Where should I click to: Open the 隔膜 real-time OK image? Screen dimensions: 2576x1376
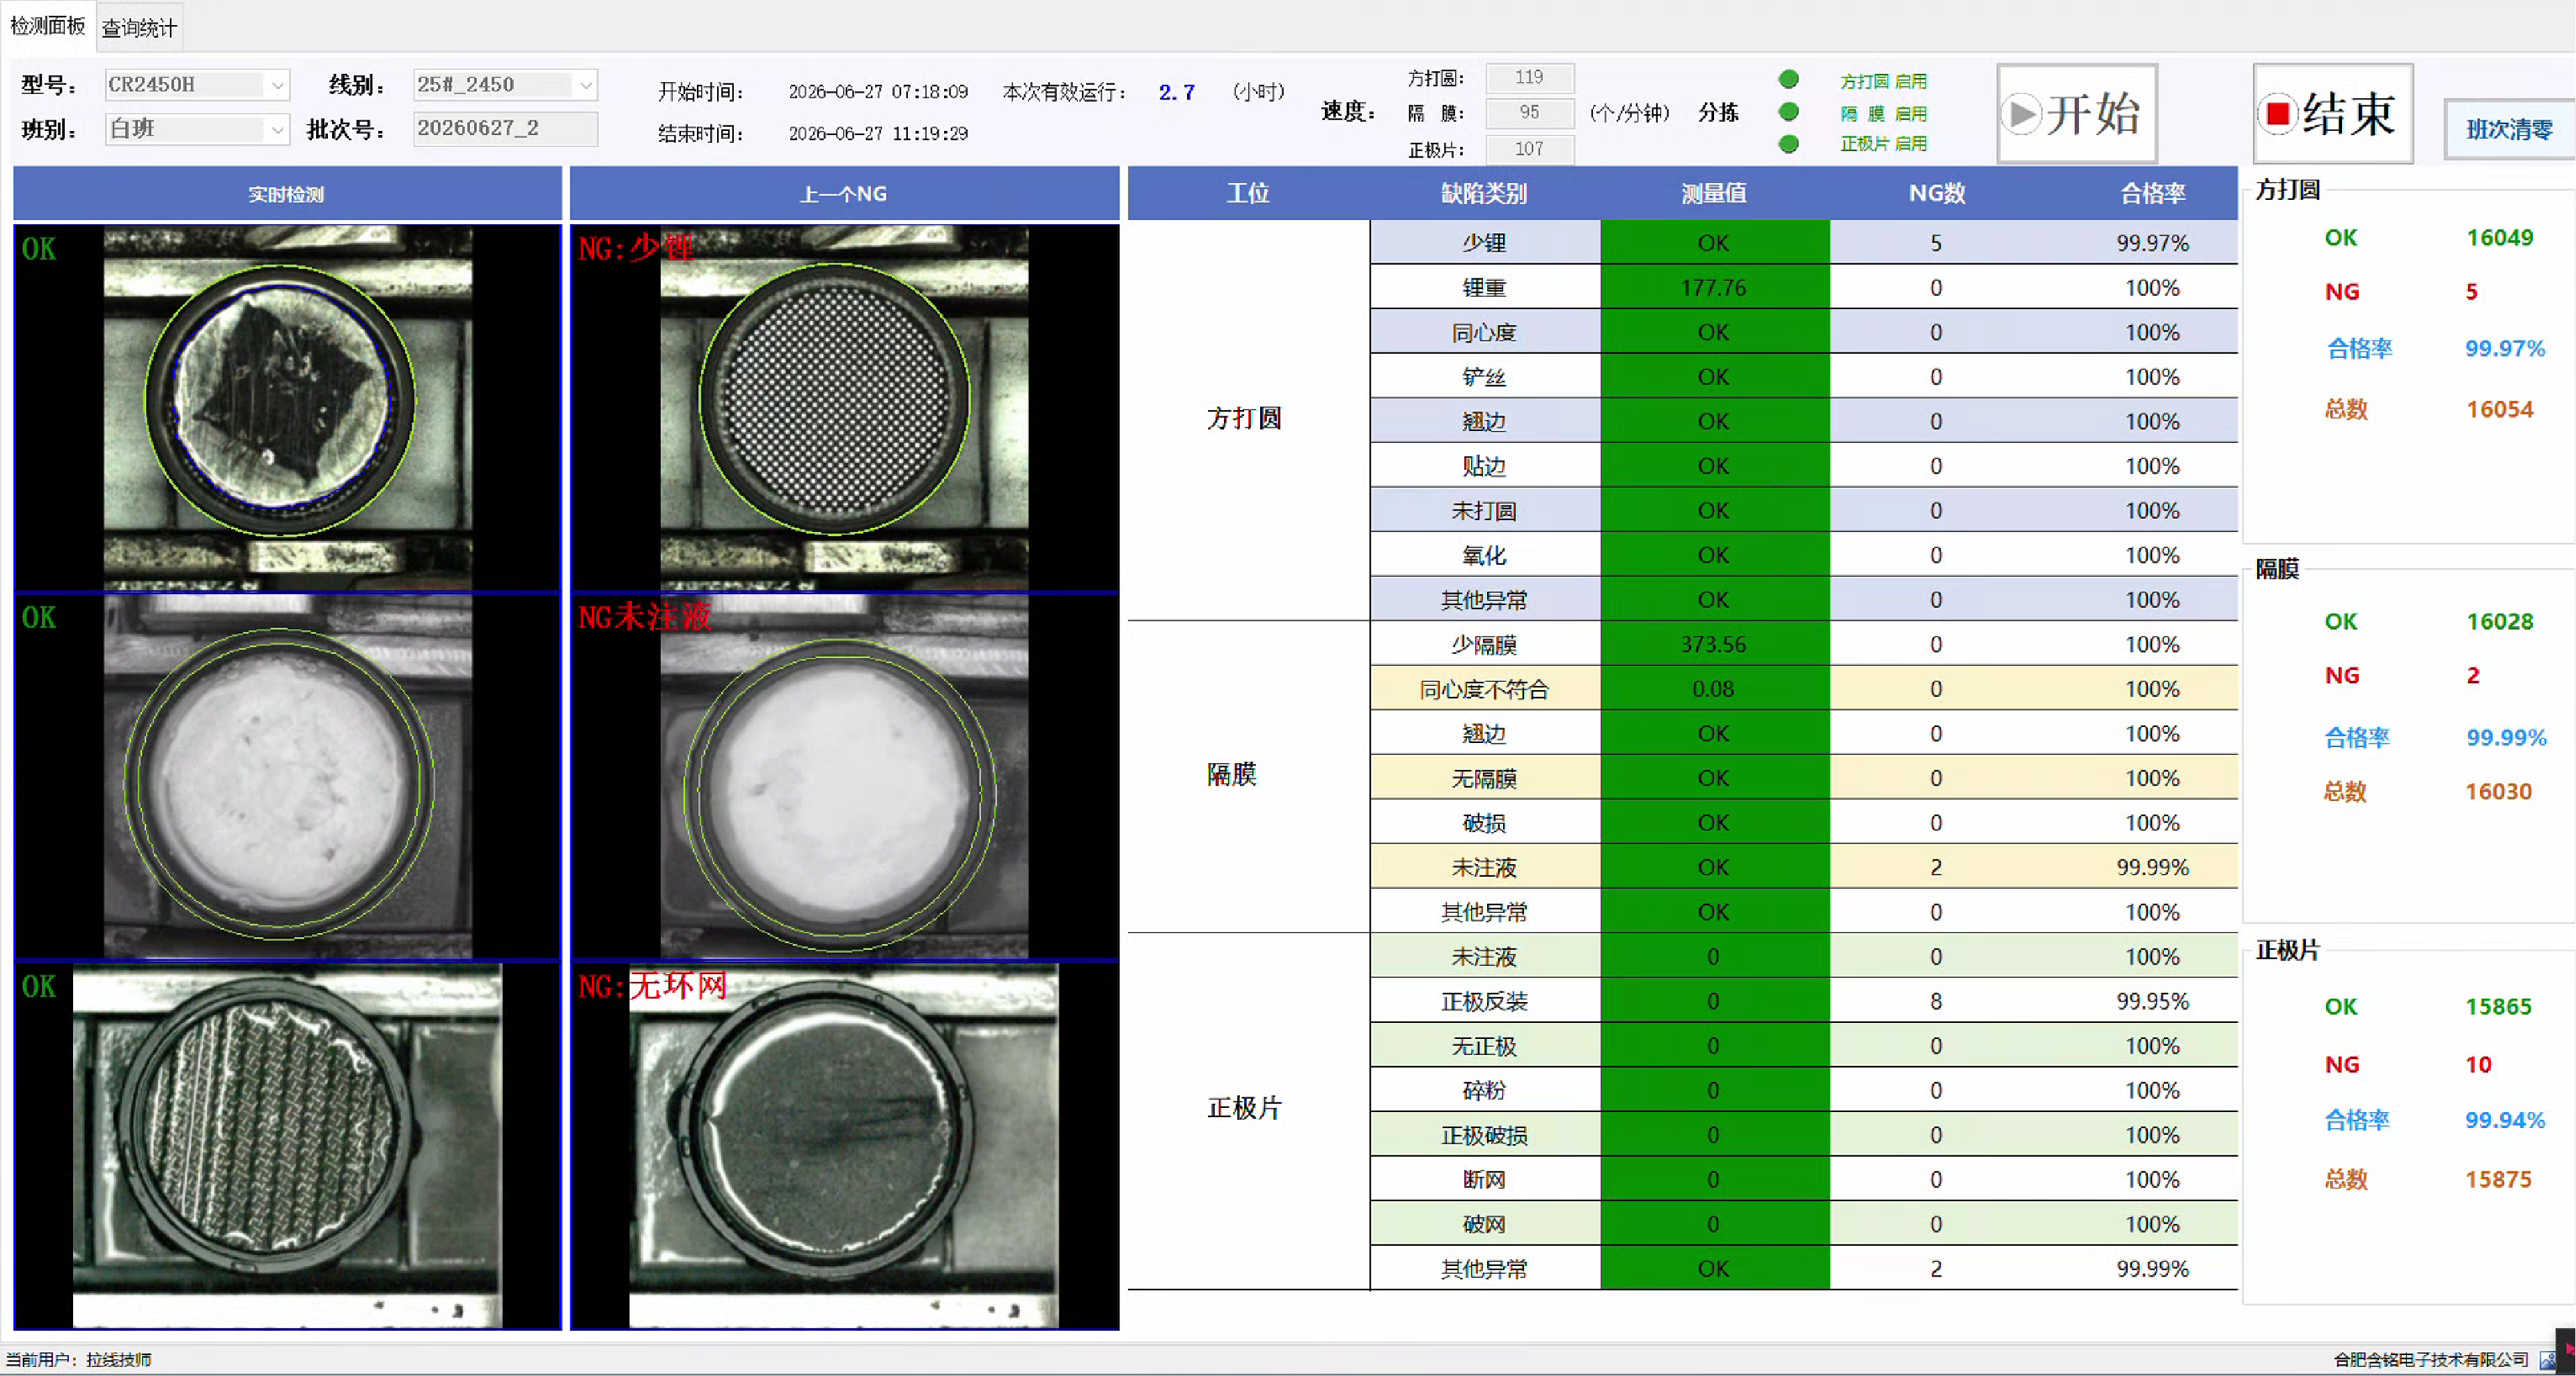287,777
